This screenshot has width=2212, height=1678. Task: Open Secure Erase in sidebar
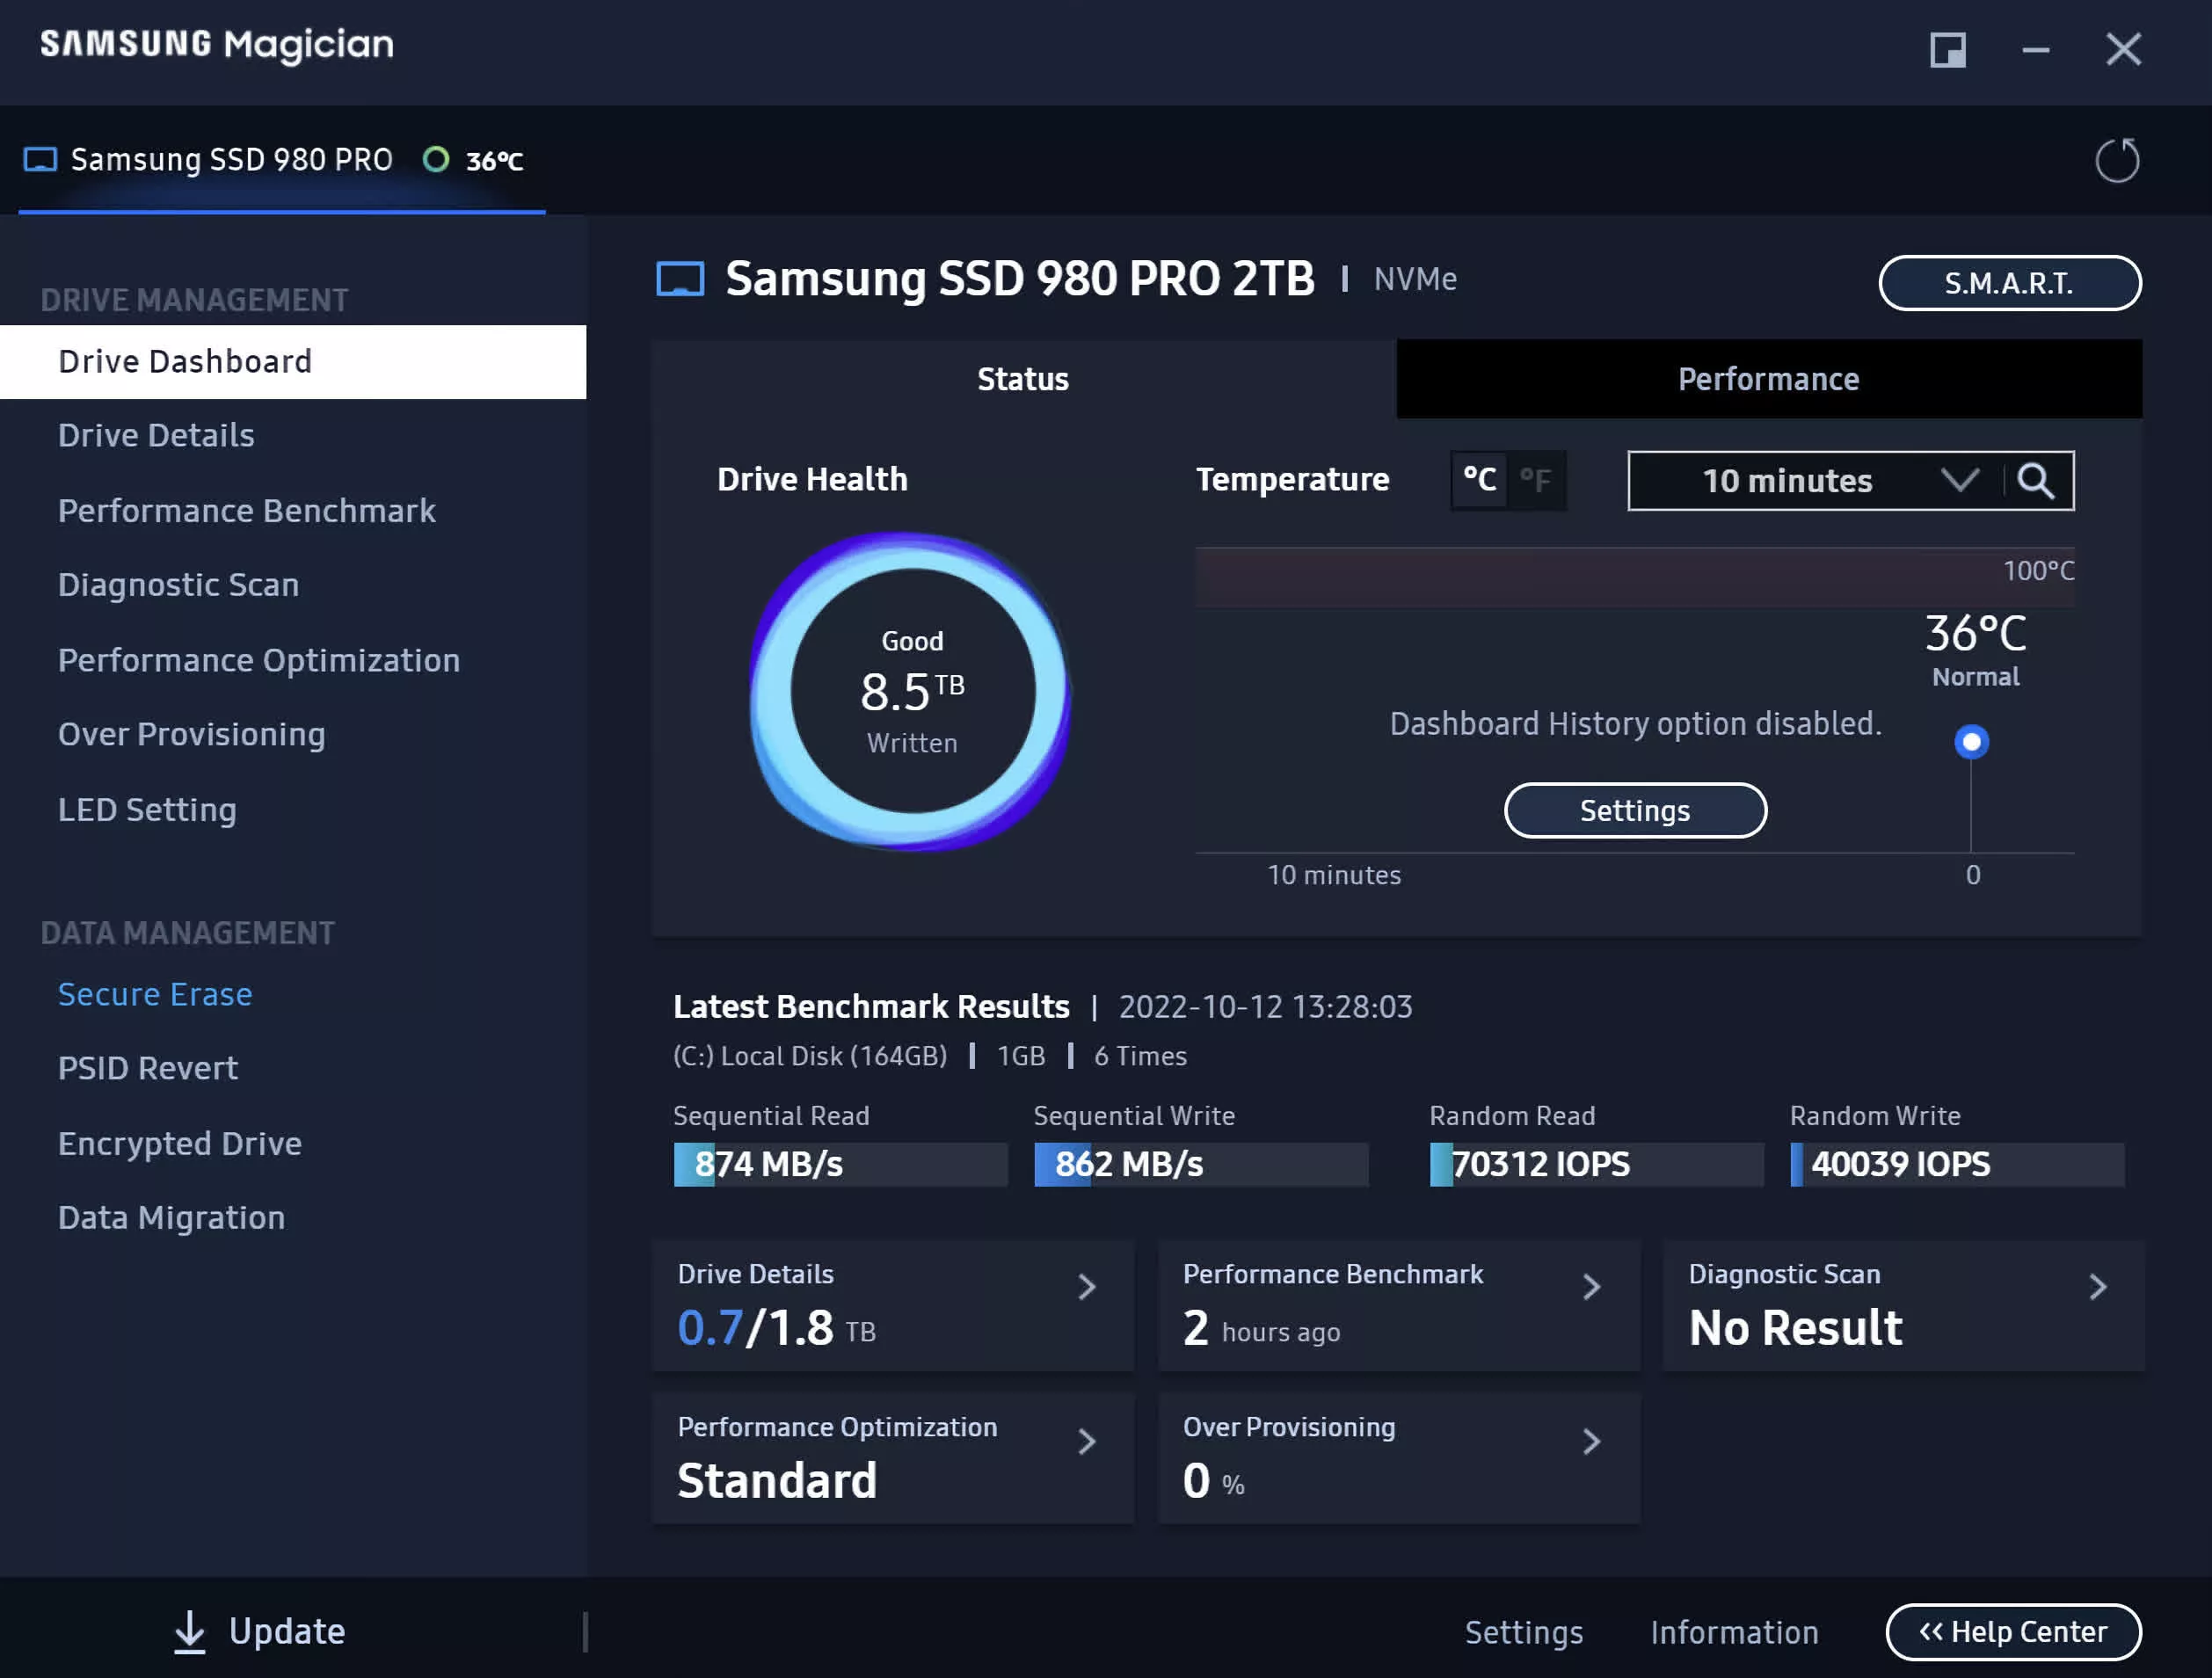click(155, 994)
